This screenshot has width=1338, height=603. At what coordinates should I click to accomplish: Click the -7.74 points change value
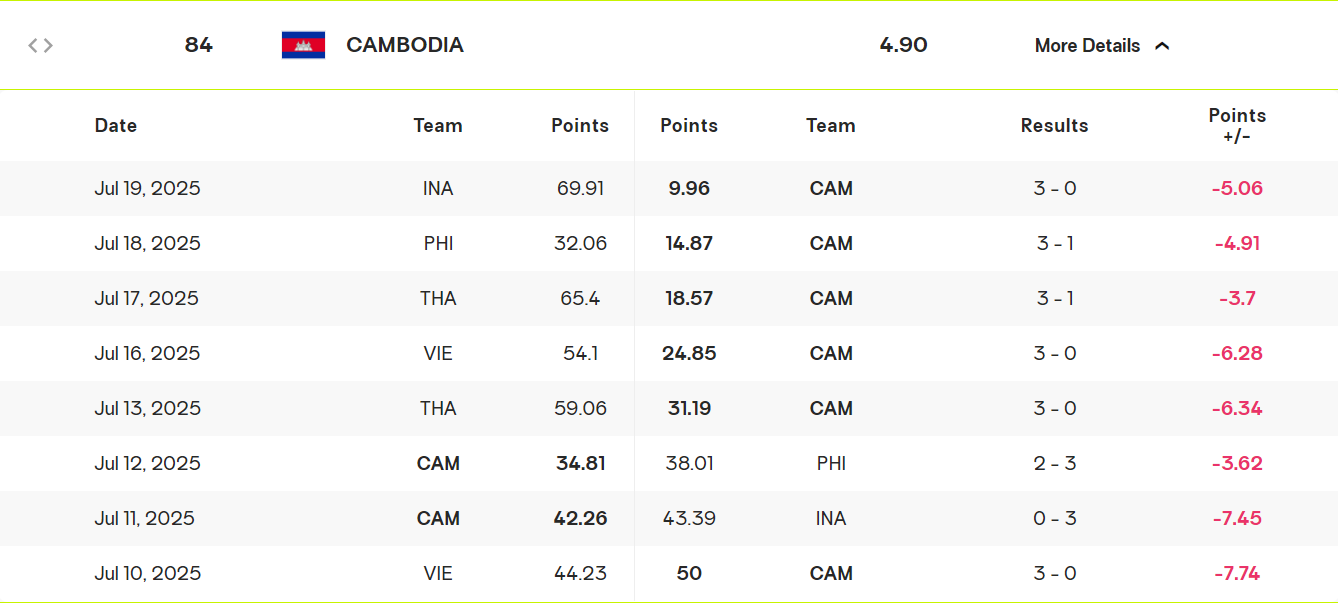[1237, 573]
